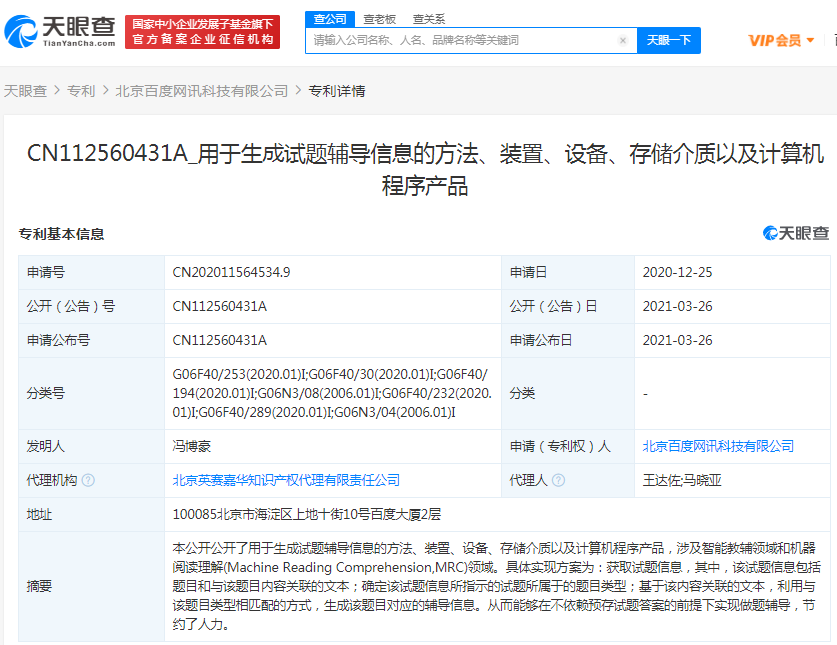Click the 天眼一下 search button
The height and width of the screenshot is (645, 837).
[x=668, y=40]
